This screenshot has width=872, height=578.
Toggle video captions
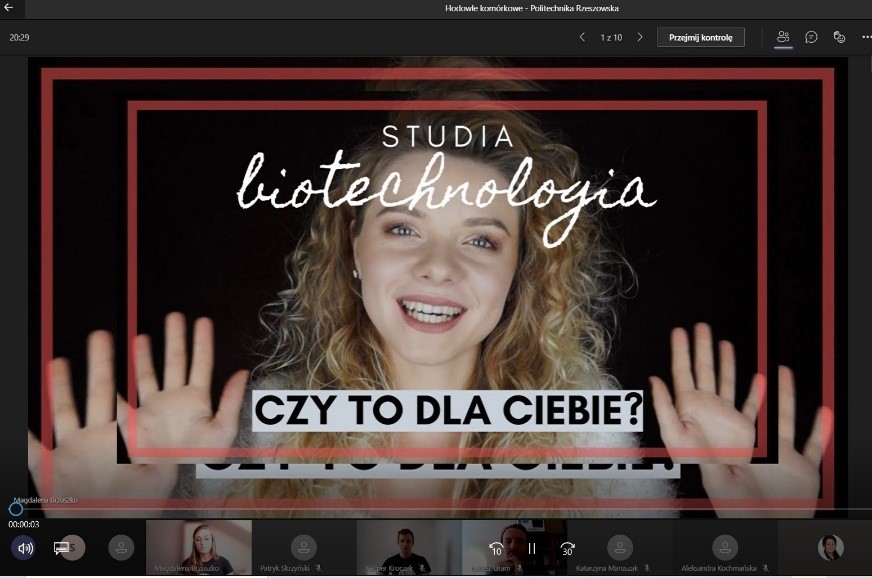tap(61, 548)
